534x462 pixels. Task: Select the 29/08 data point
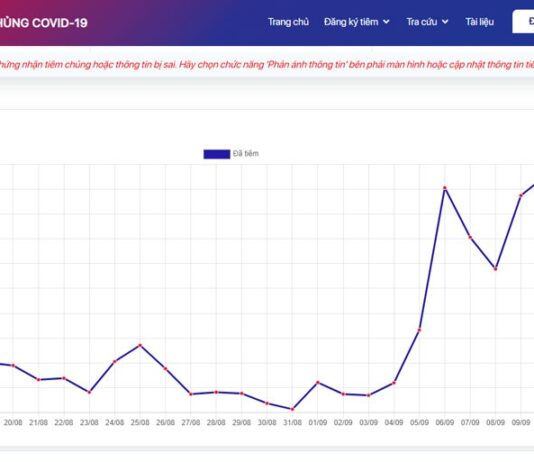[241, 394]
